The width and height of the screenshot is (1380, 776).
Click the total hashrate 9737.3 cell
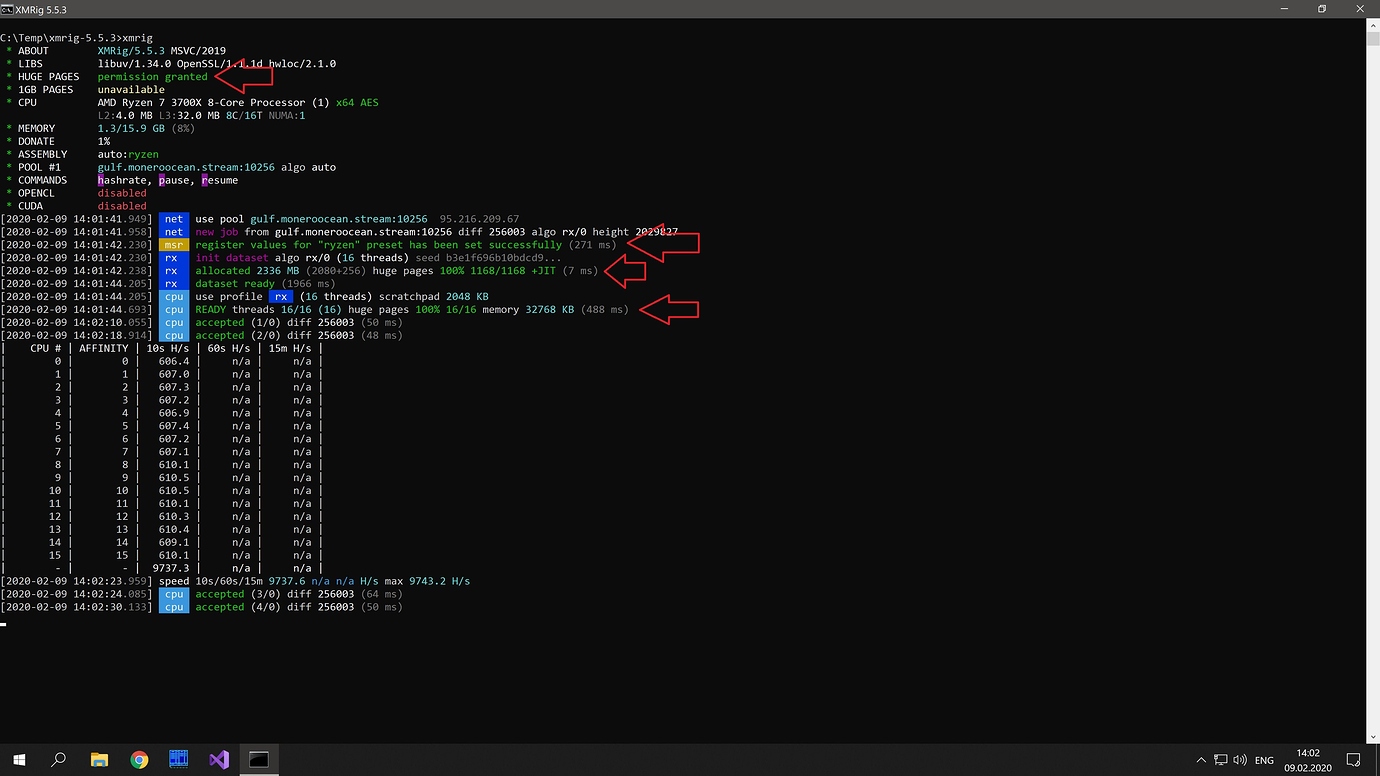170,568
